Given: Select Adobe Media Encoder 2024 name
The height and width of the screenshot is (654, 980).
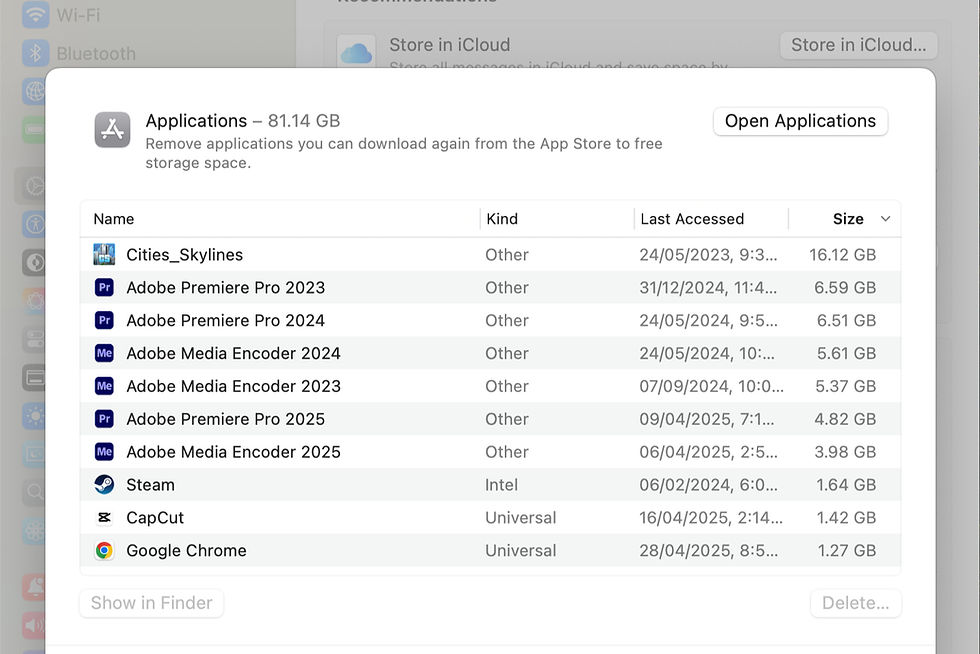Looking at the screenshot, I should click(233, 353).
